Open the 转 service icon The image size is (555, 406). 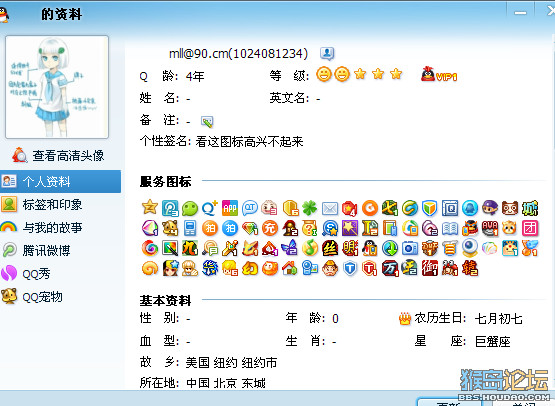coord(469,268)
